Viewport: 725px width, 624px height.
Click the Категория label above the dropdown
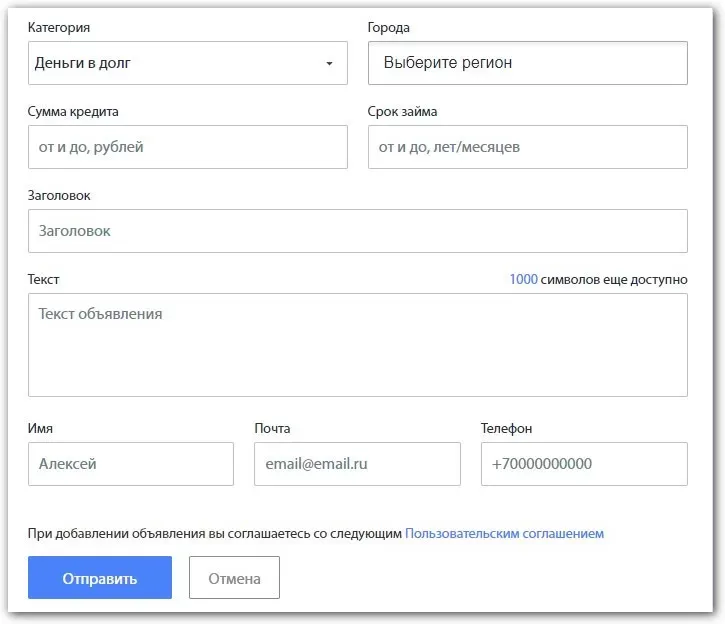point(65,28)
